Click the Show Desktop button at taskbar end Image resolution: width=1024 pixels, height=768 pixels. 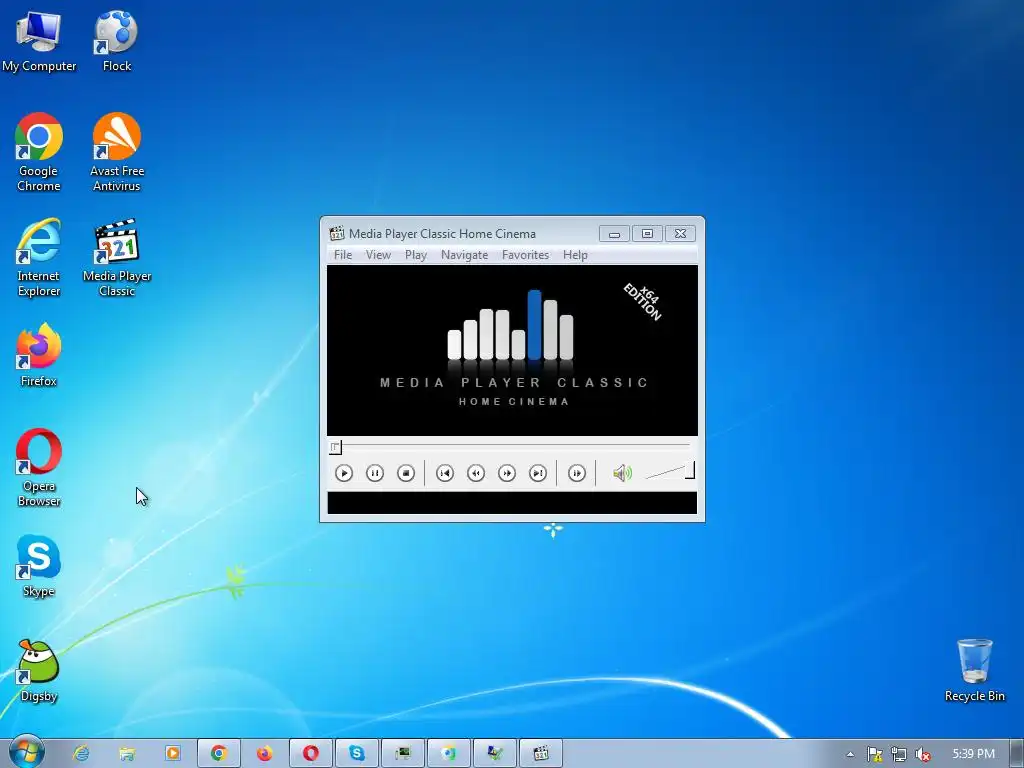(x=1017, y=754)
